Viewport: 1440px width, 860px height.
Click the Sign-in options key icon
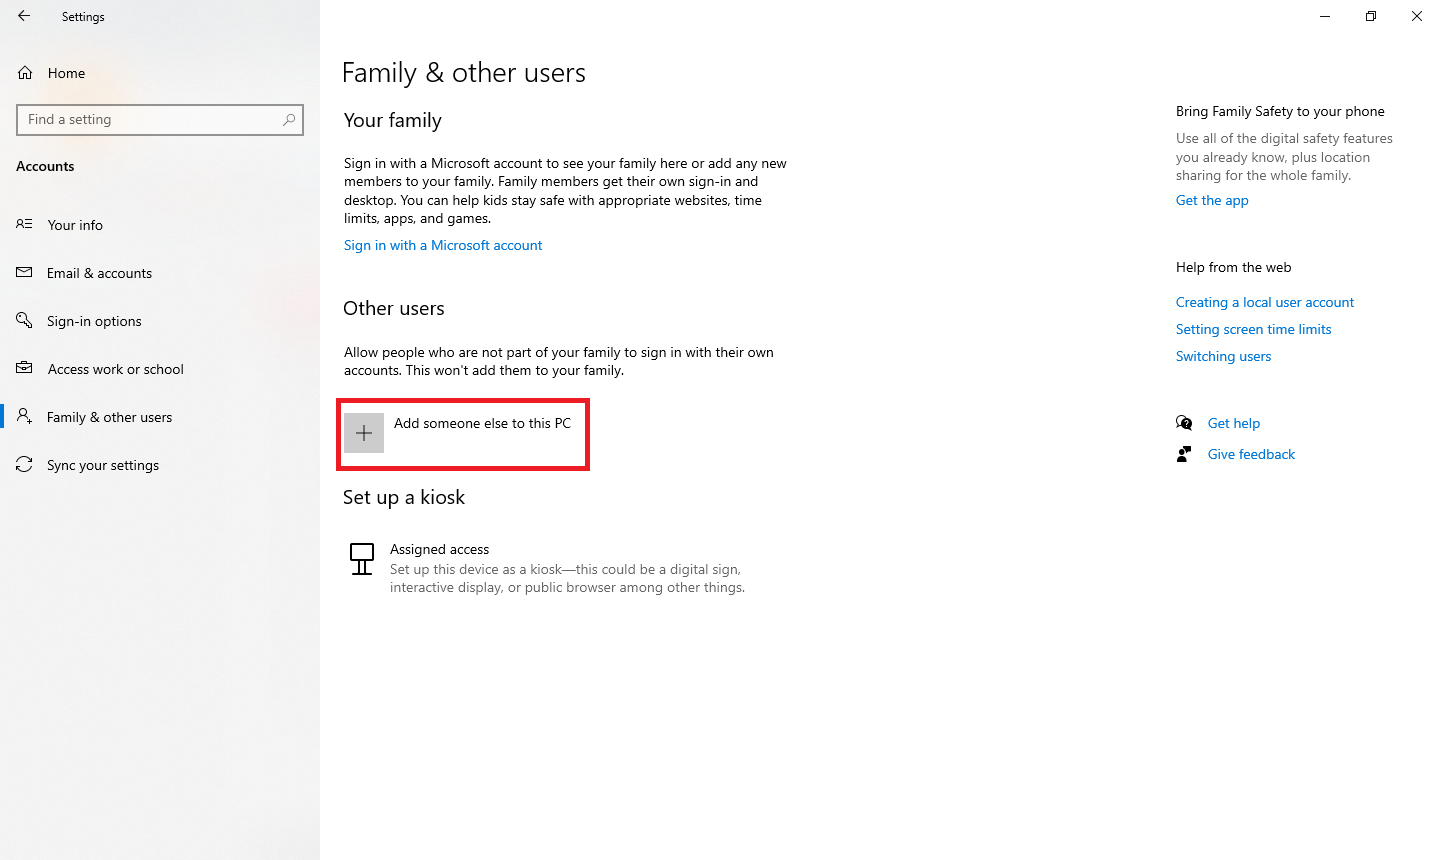(24, 320)
